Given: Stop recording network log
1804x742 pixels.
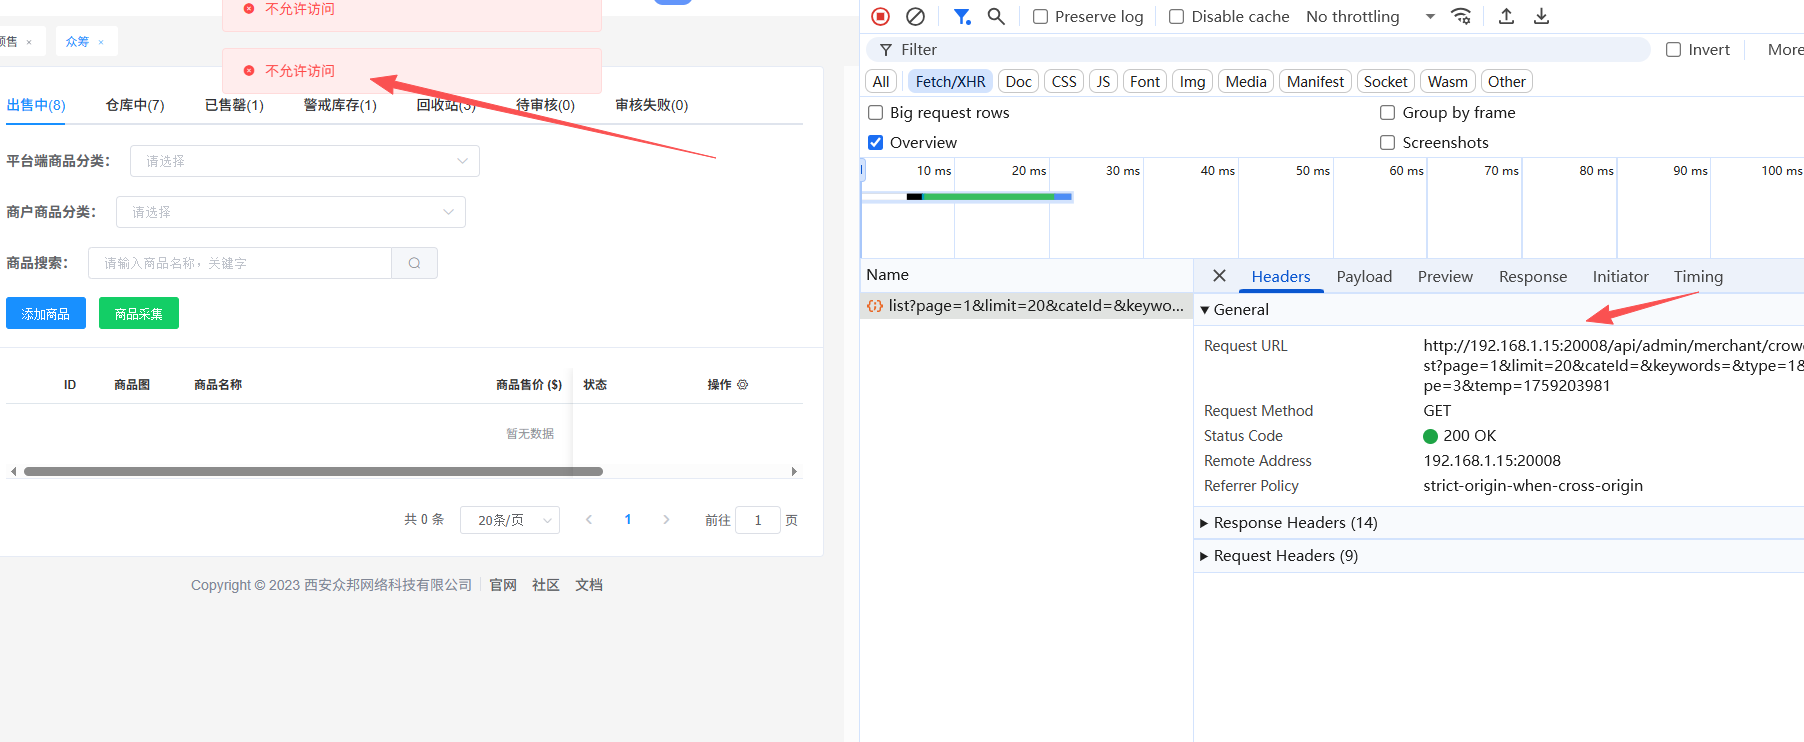Looking at the screenshot, I should pyautogui.click(x=880, y=16).
